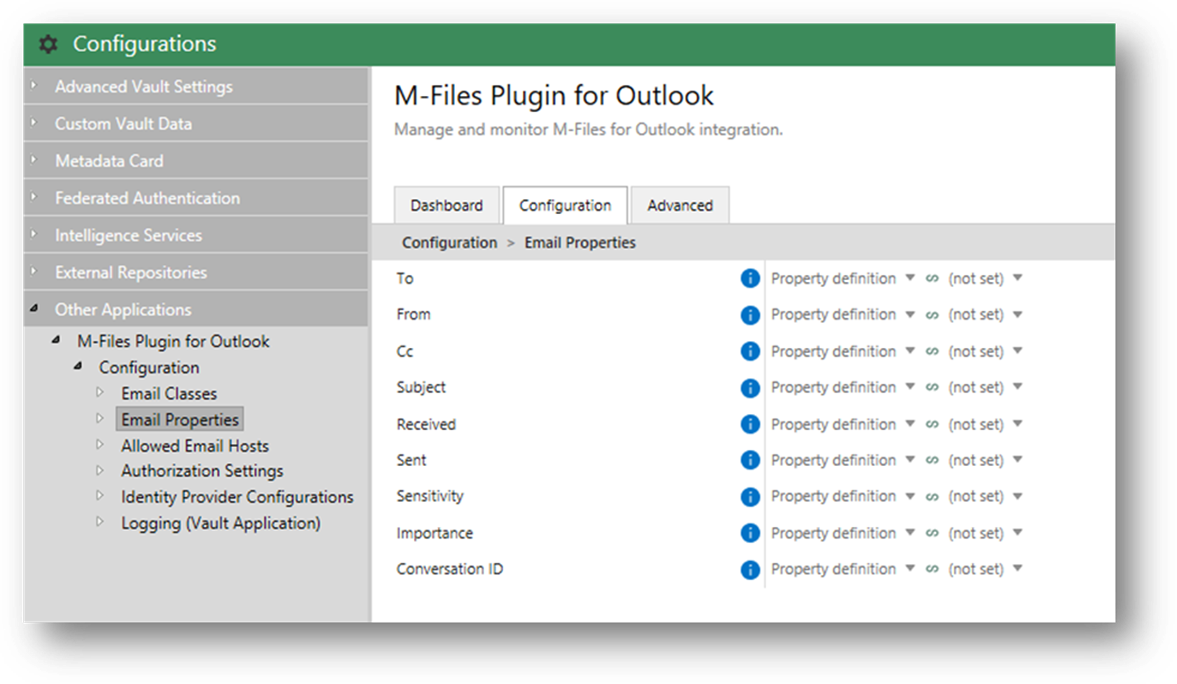Click the link icon in the Sent row
Viewport: 1177px width, 684px height.
[x=932, y=460]
